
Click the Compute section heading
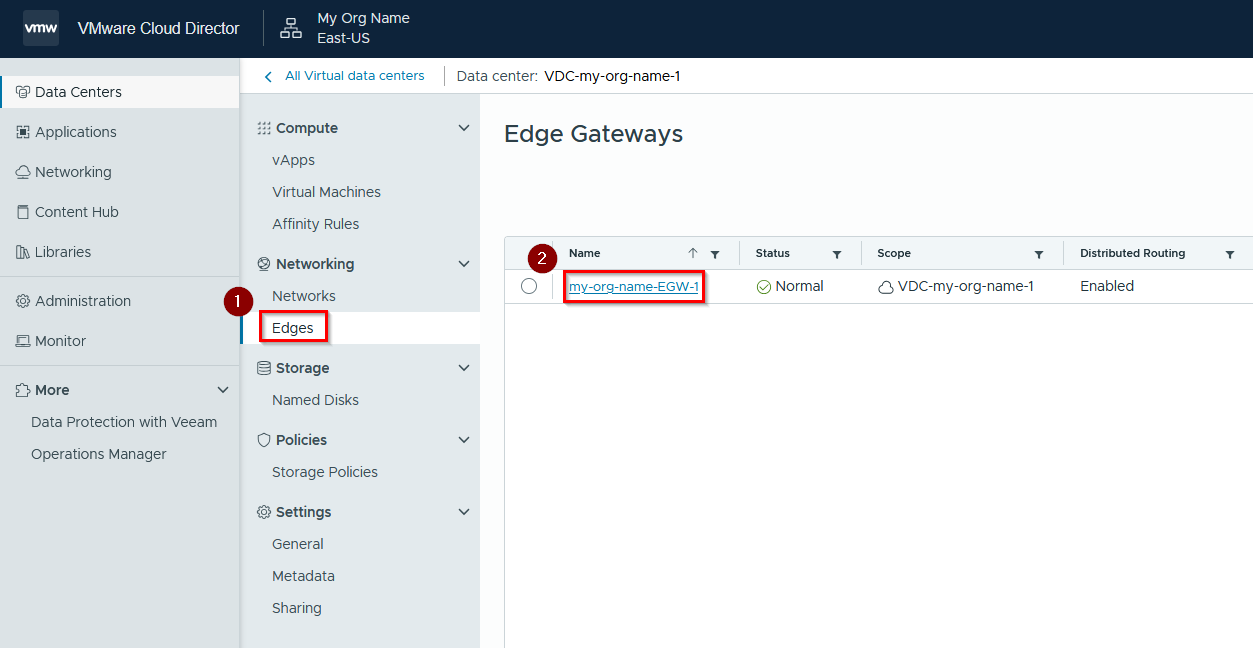point(307,128)
